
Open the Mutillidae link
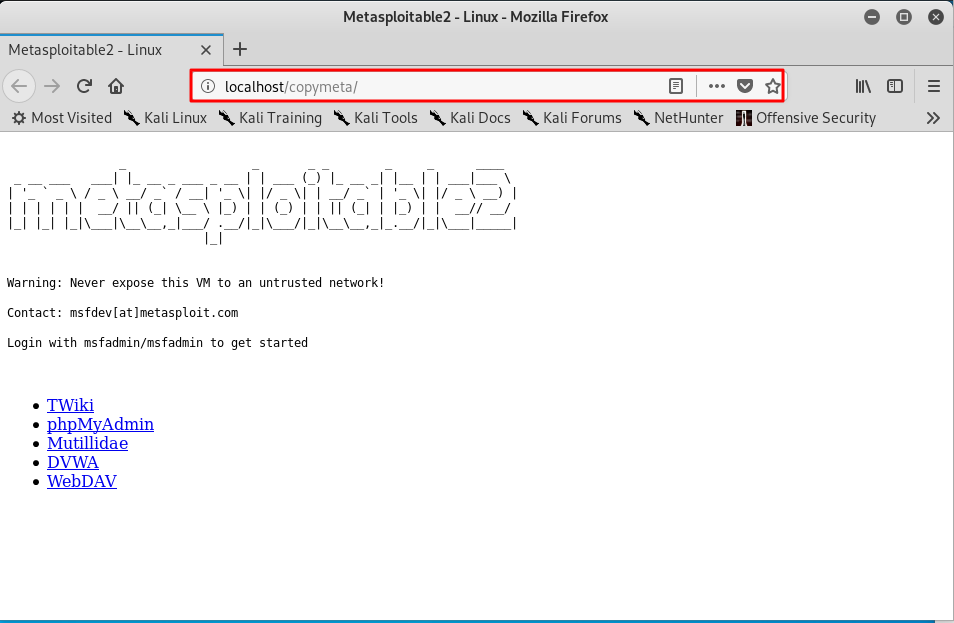click(x=88, y=443)
